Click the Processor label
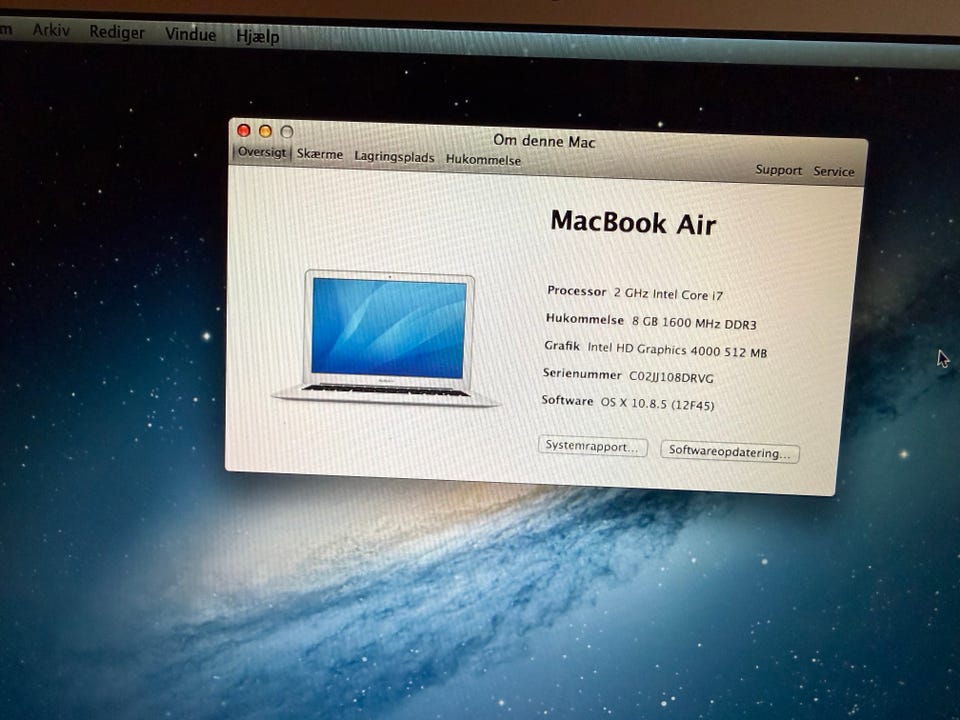 tap(577, 291)
